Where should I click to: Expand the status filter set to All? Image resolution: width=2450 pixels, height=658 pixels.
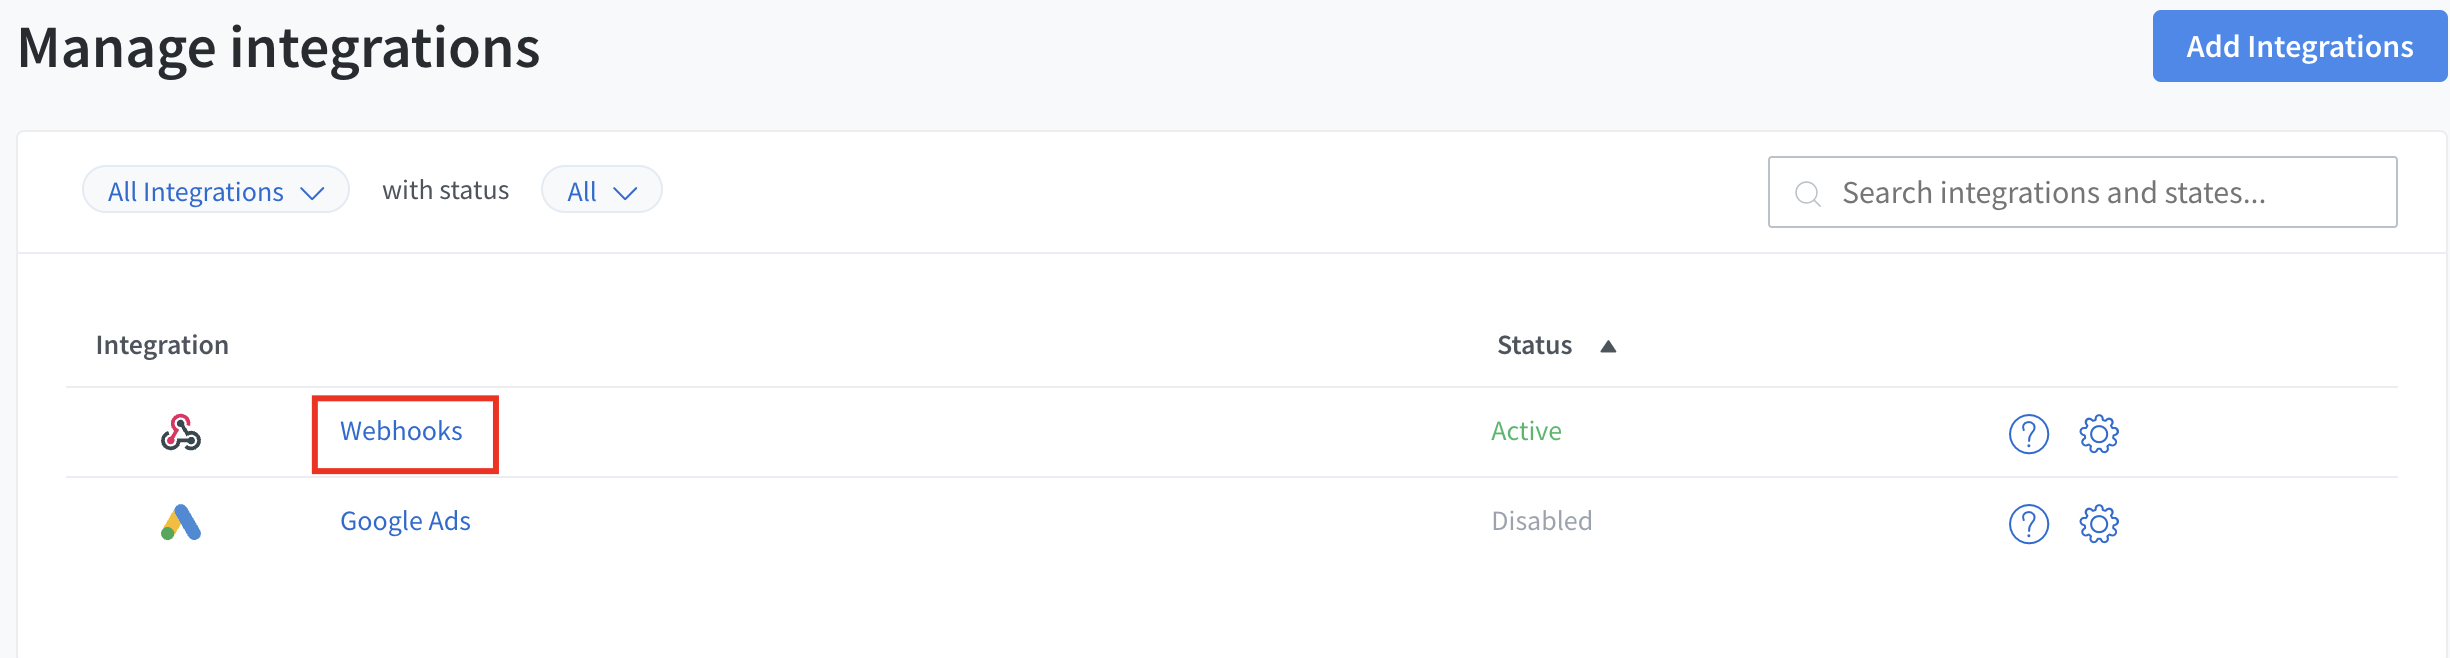(601, 191)
